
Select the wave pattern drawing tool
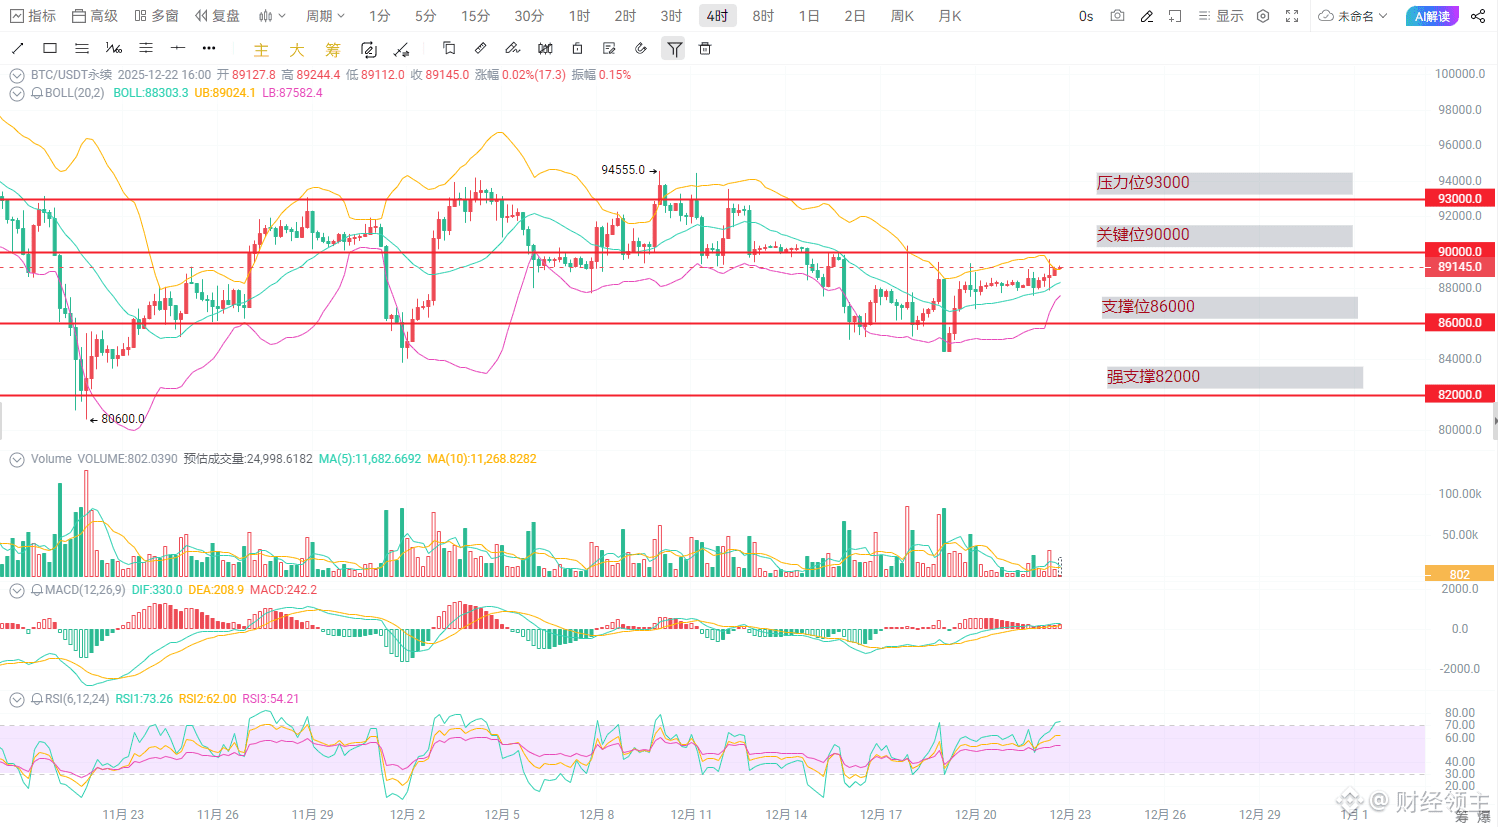point(114,48)
